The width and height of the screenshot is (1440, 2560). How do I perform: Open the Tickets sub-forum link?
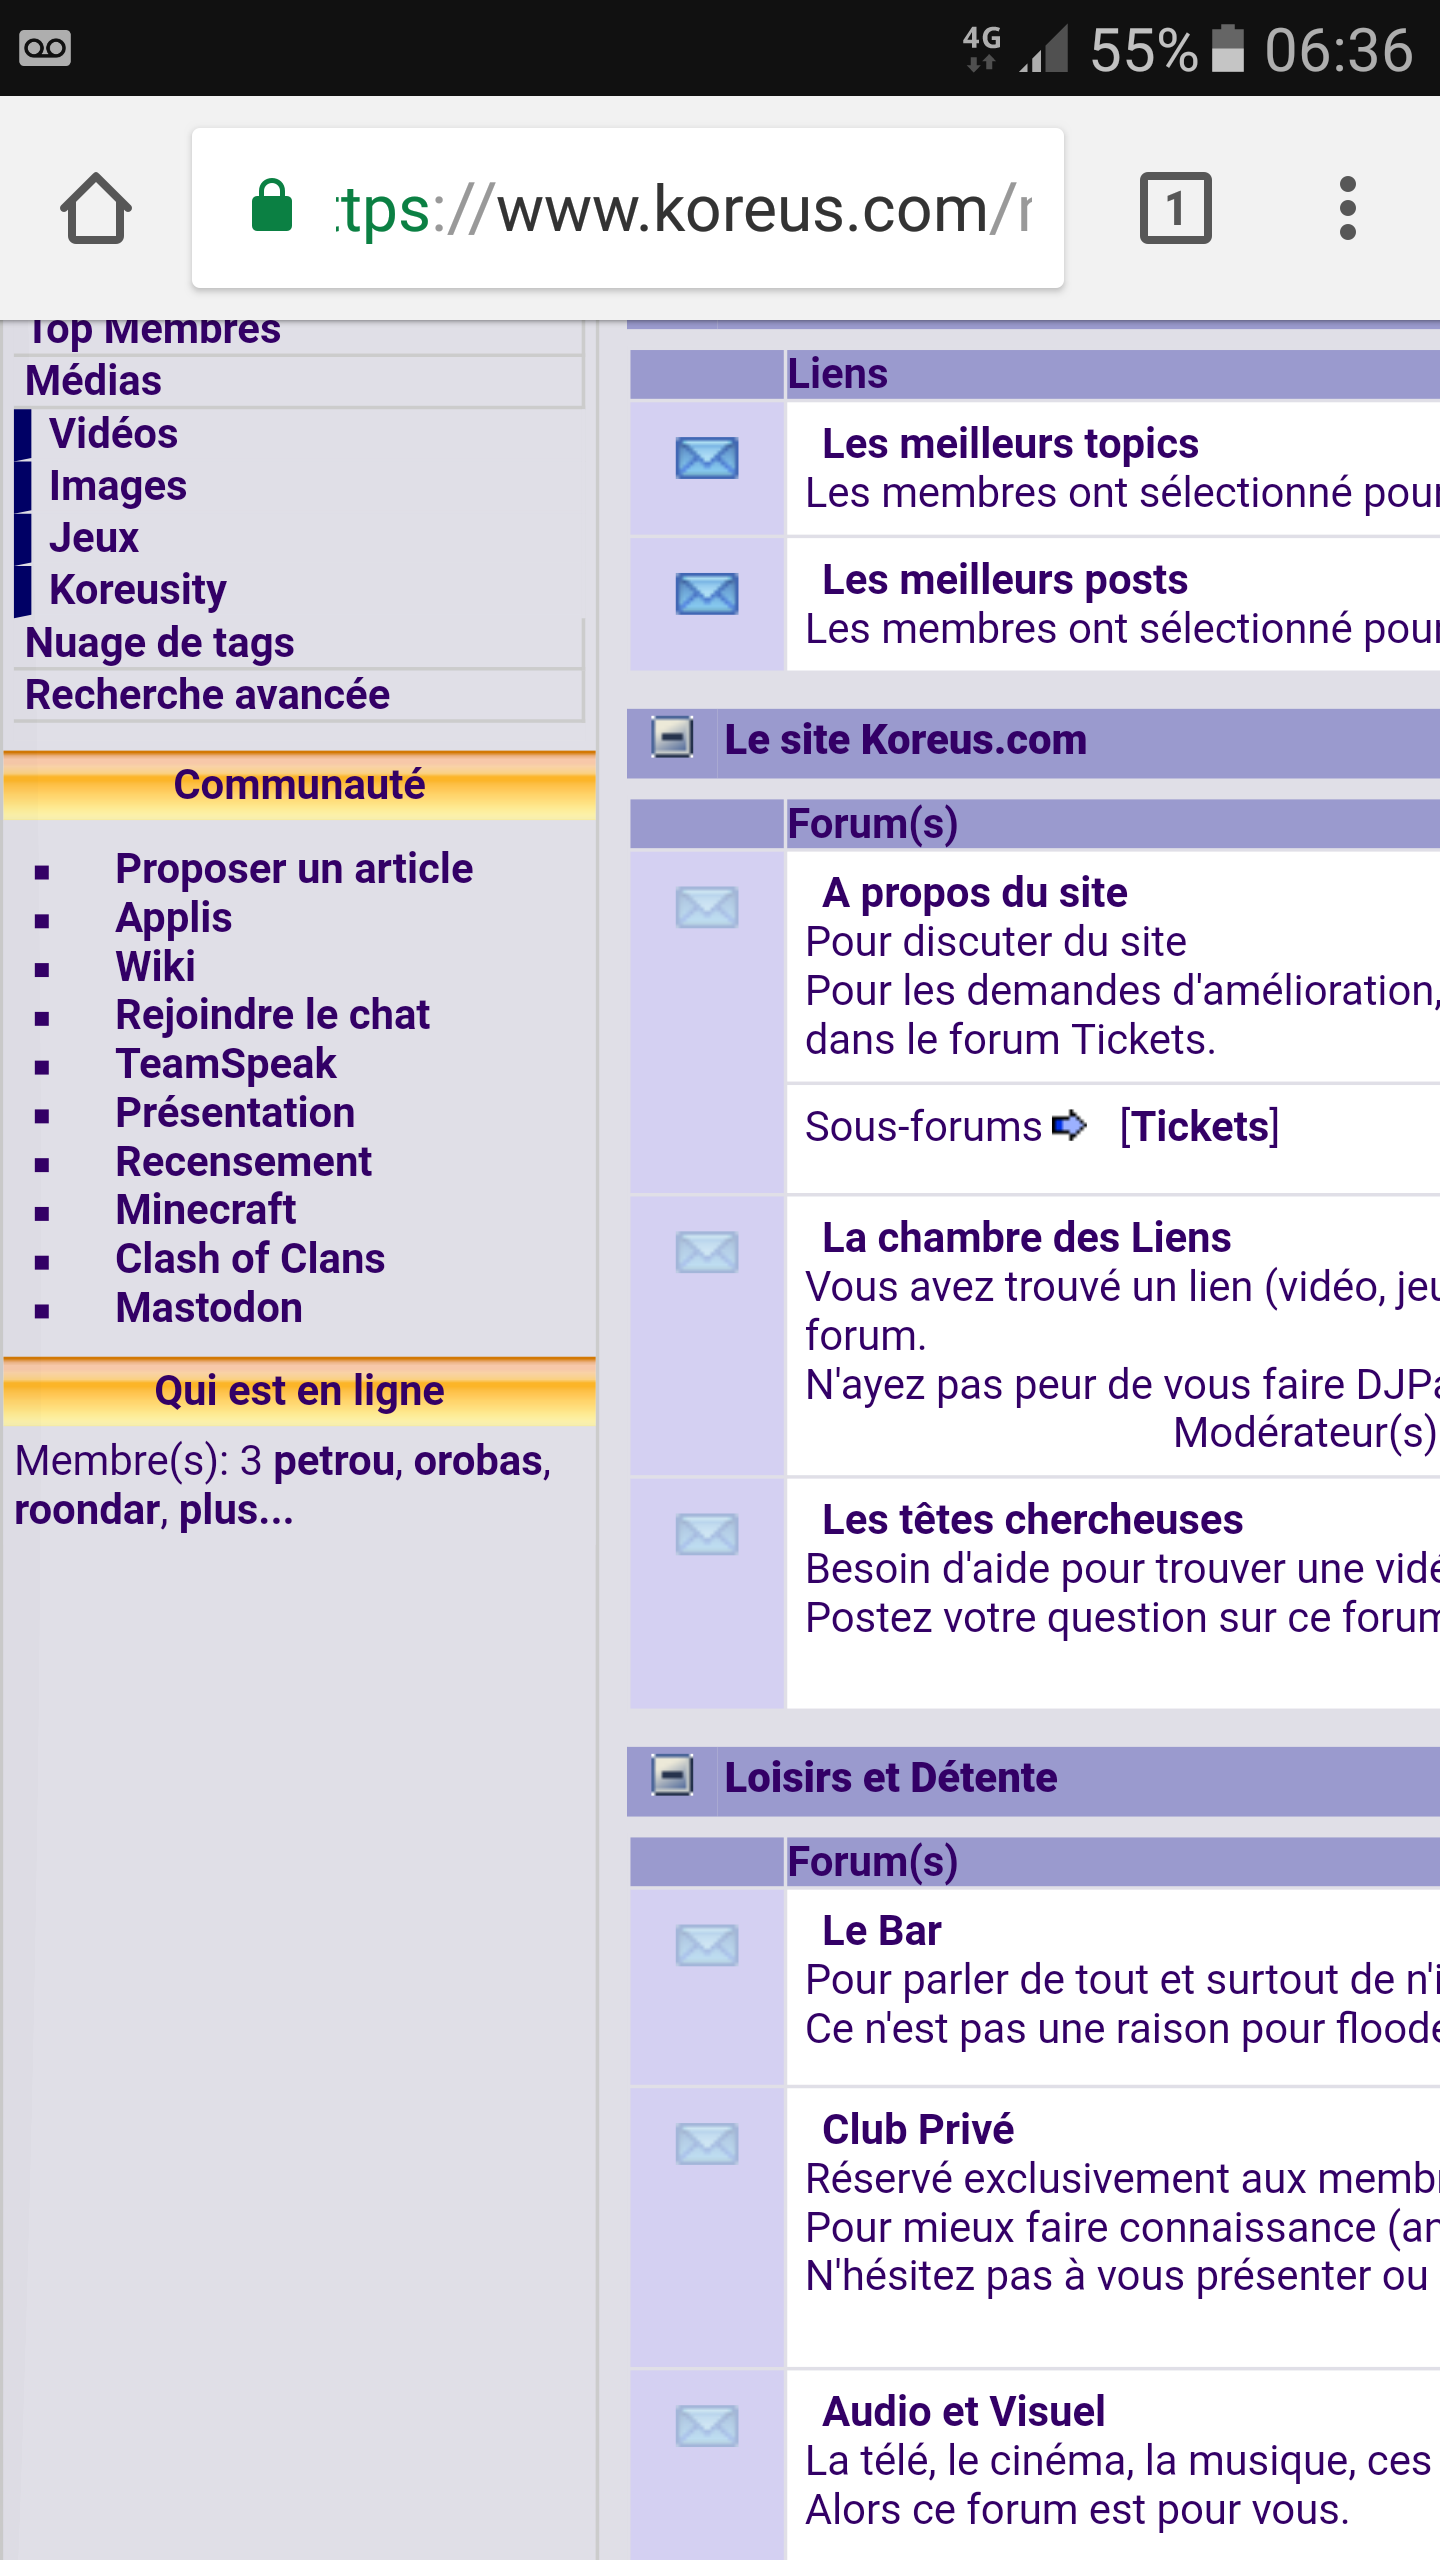click(x=1198, y=1127)
